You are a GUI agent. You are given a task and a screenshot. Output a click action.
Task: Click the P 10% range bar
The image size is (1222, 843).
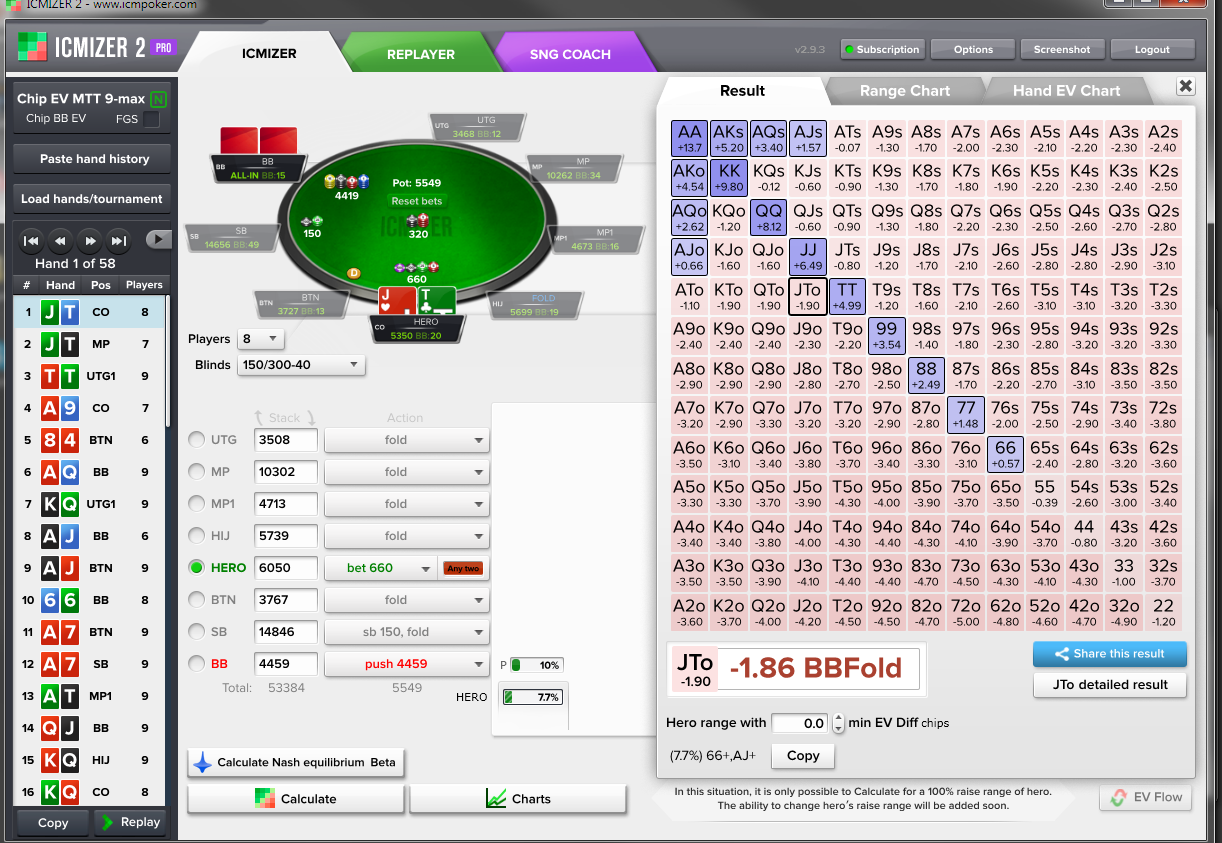tap(537, 665)
